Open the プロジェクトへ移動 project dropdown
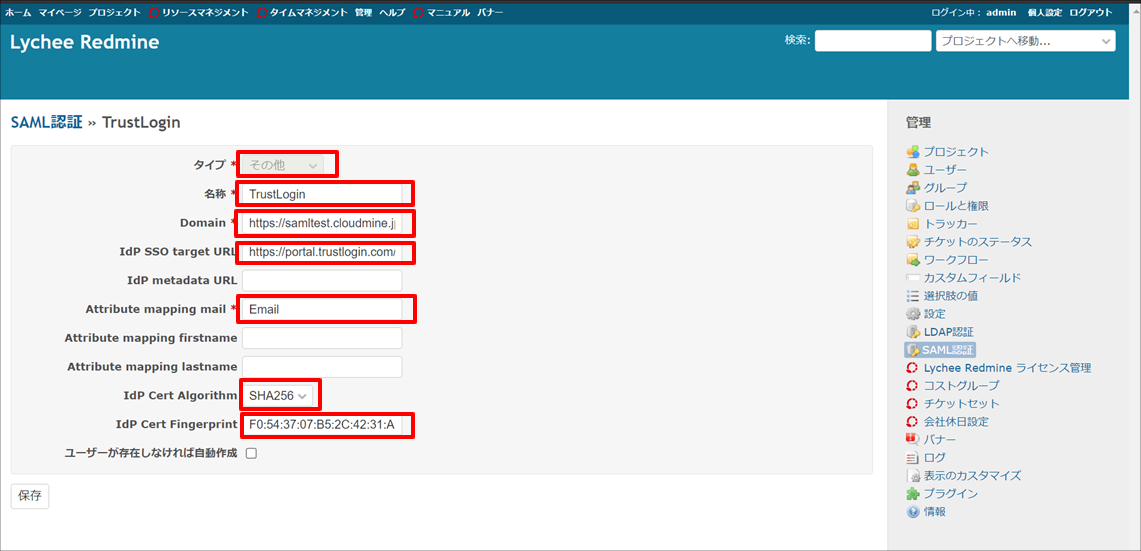This screenshot has width=1141, height=551. [1025, 41]
